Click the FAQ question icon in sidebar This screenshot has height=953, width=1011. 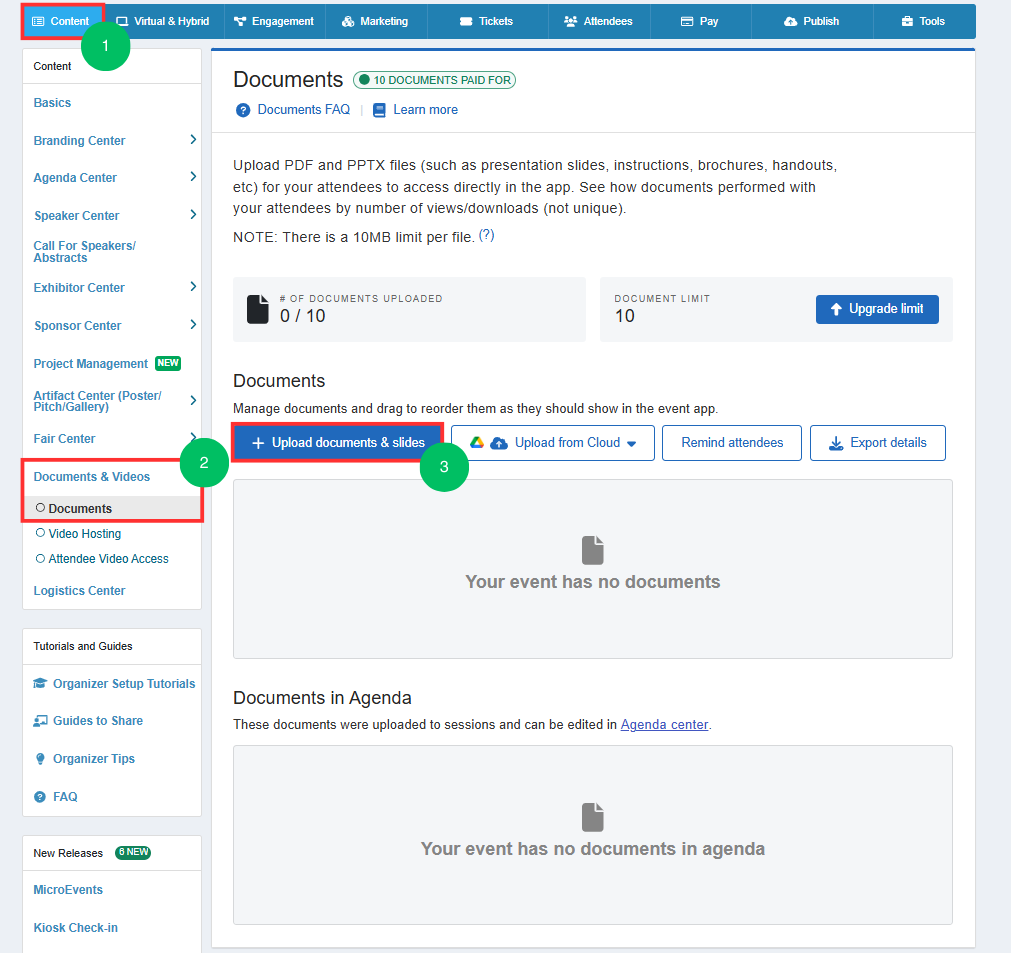40,797
